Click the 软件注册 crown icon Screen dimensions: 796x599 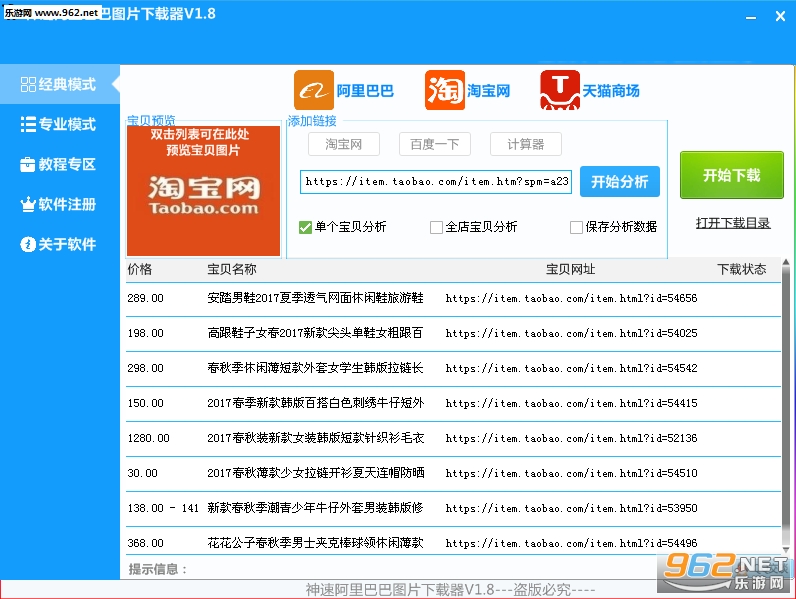pos(28,205)
